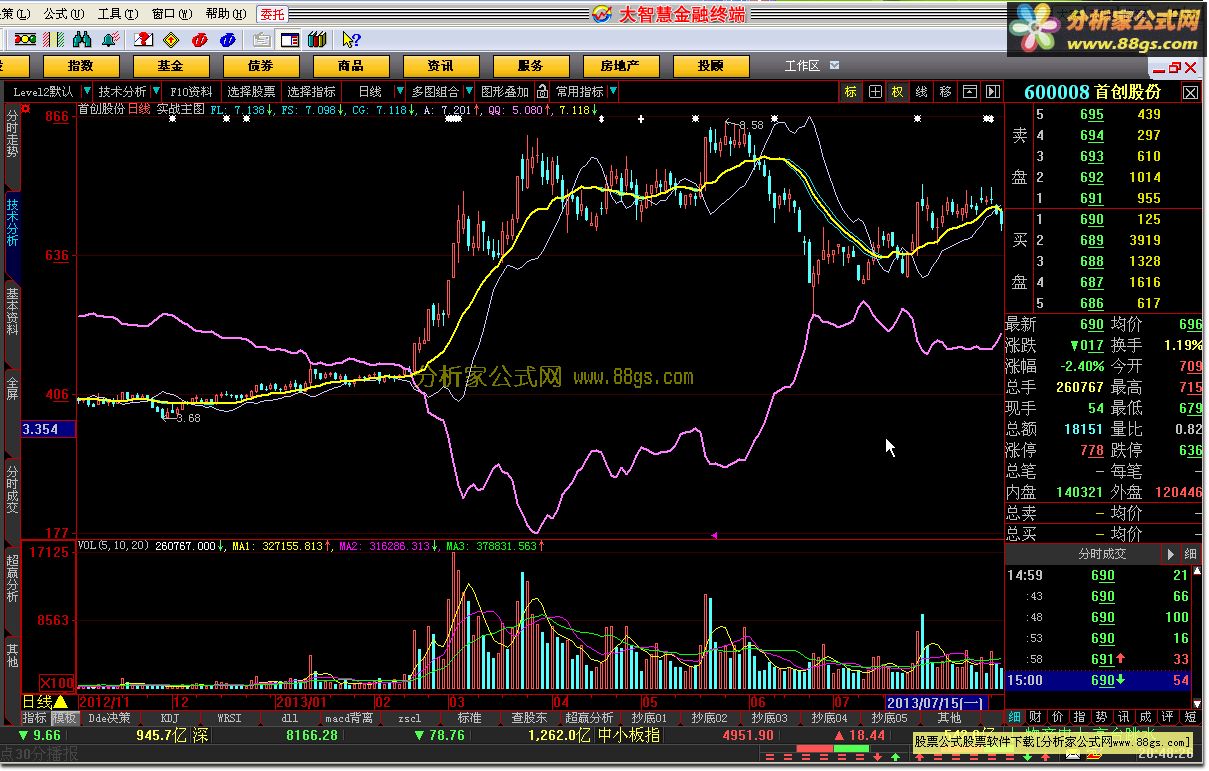1209x771 pixels.
Task: Select the macd背离 indicator tab
Action: click(x=349, y=718)
